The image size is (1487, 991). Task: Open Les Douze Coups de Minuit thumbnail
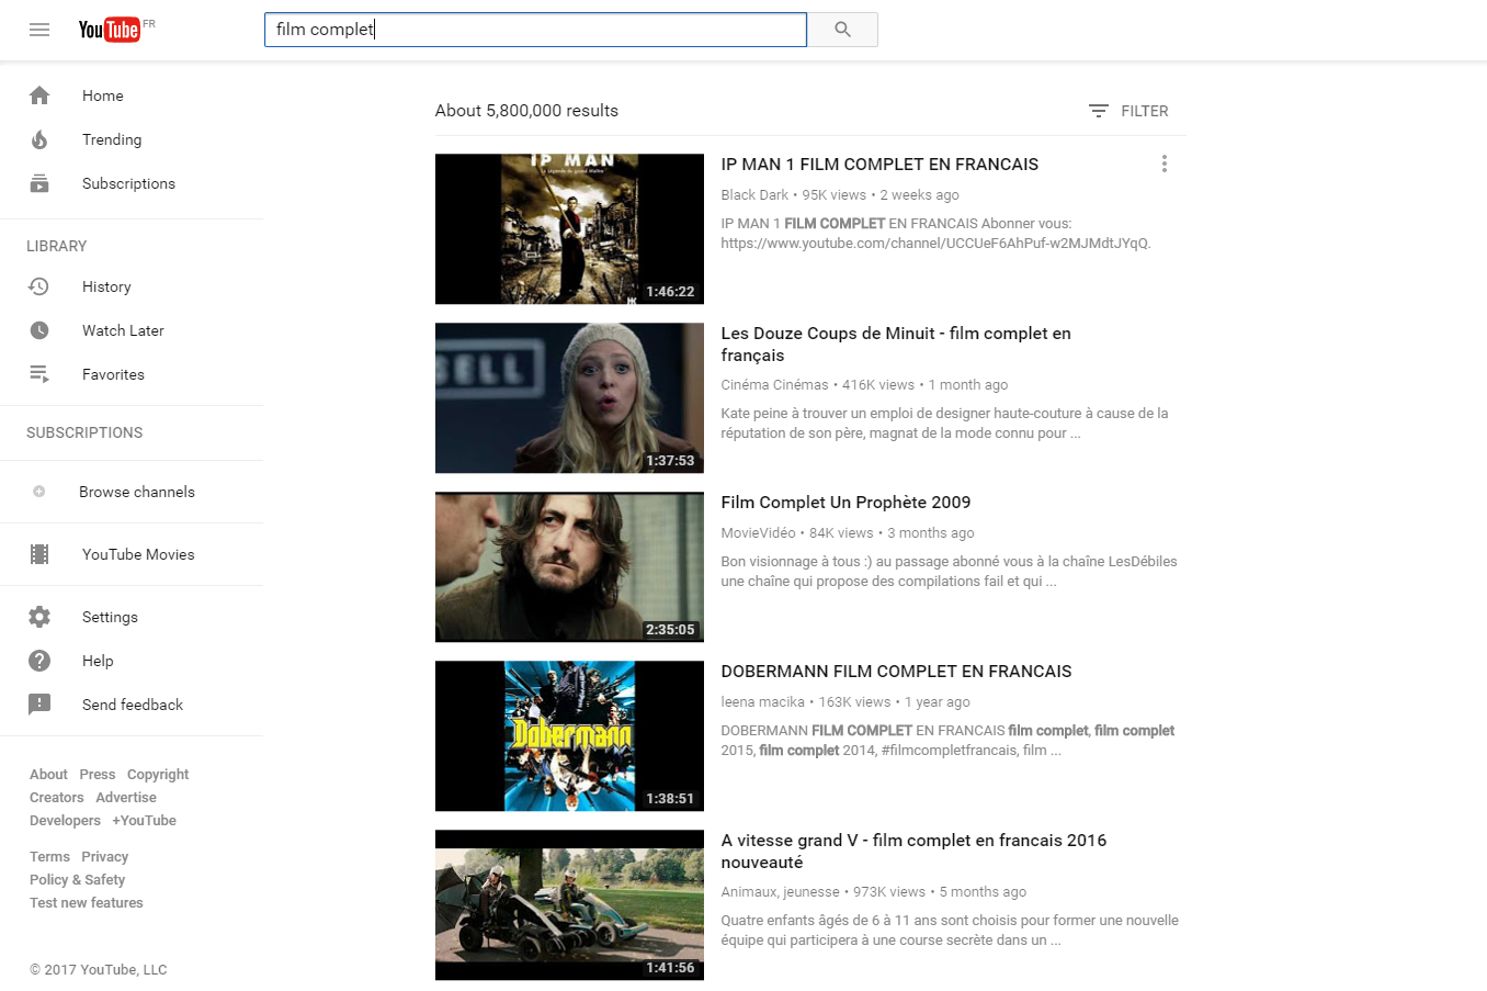coord(569,398)
